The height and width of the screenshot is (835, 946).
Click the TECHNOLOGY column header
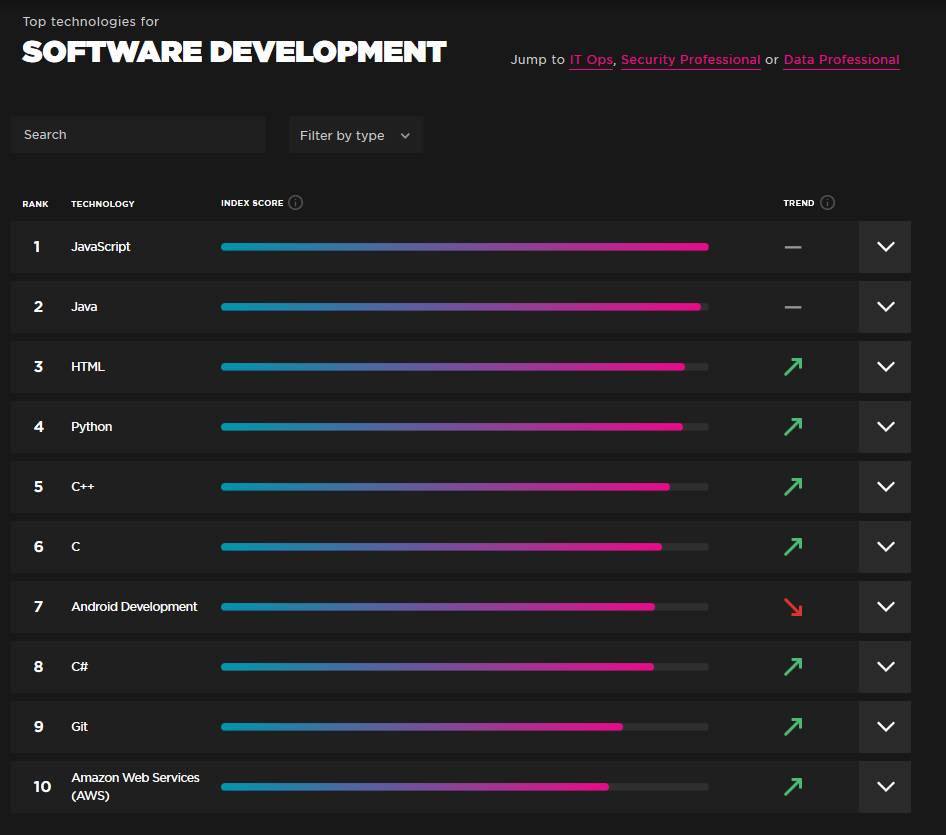click(103, 204)
